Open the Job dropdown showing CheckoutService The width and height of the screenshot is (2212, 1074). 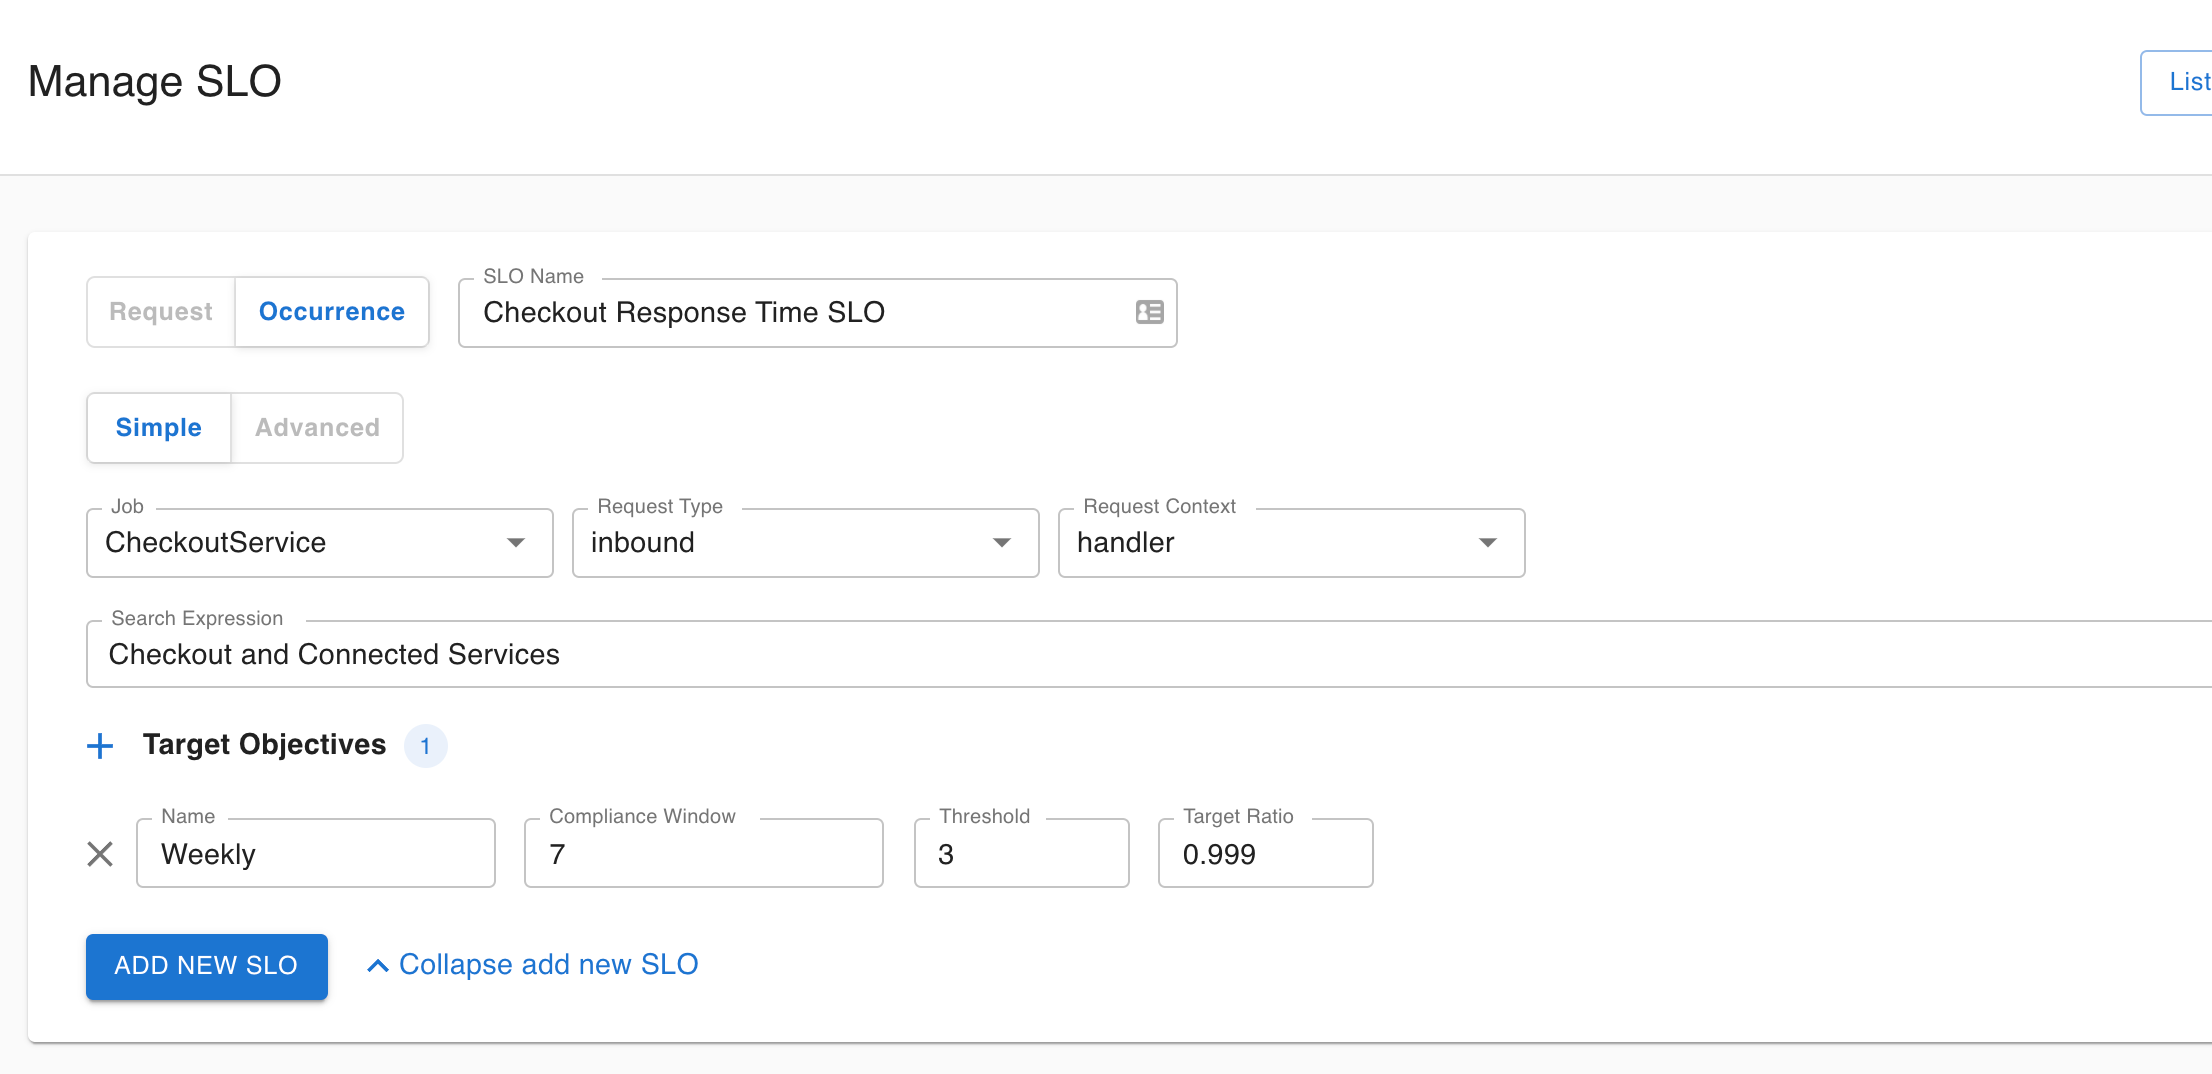319,543
